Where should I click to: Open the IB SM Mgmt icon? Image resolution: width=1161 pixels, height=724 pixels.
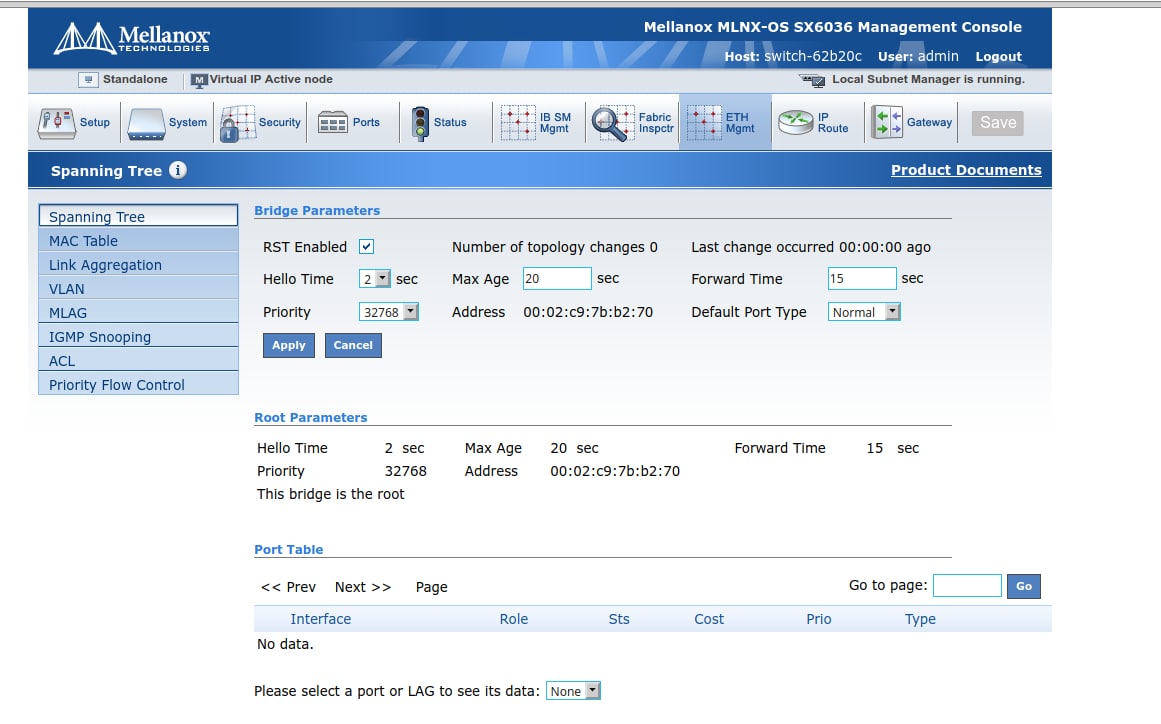pyautogui.click(x=518, y=123)
